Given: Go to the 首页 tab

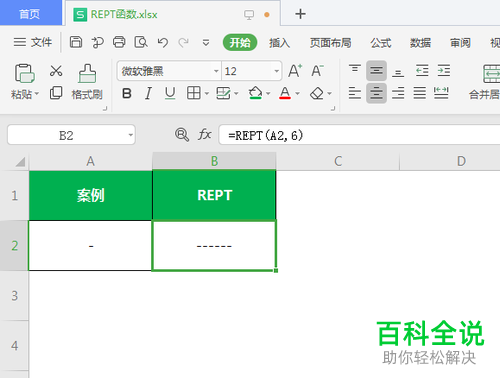Looking at the screenshot, I should pyautogui.click(x=30, y=14).
